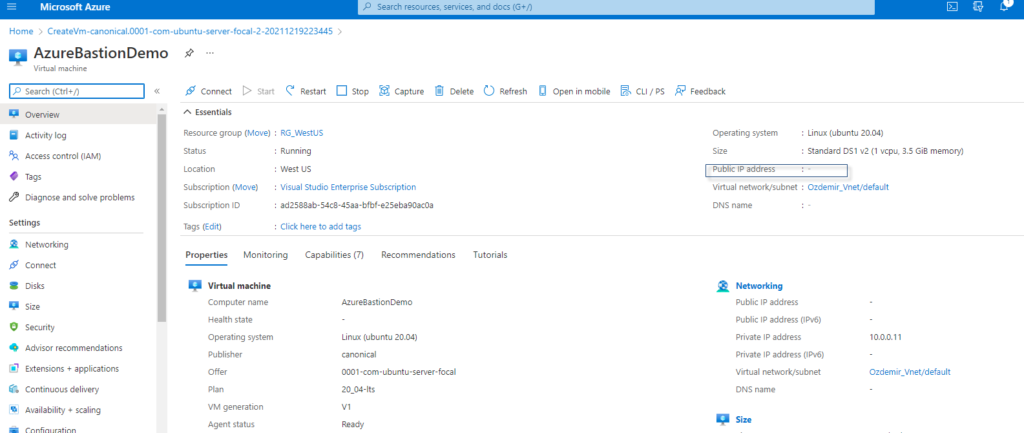Screen dimensions: 1024x433
Task: Open the hamburger portal menu
Action: pyautogui.click(x=11, y=7)
